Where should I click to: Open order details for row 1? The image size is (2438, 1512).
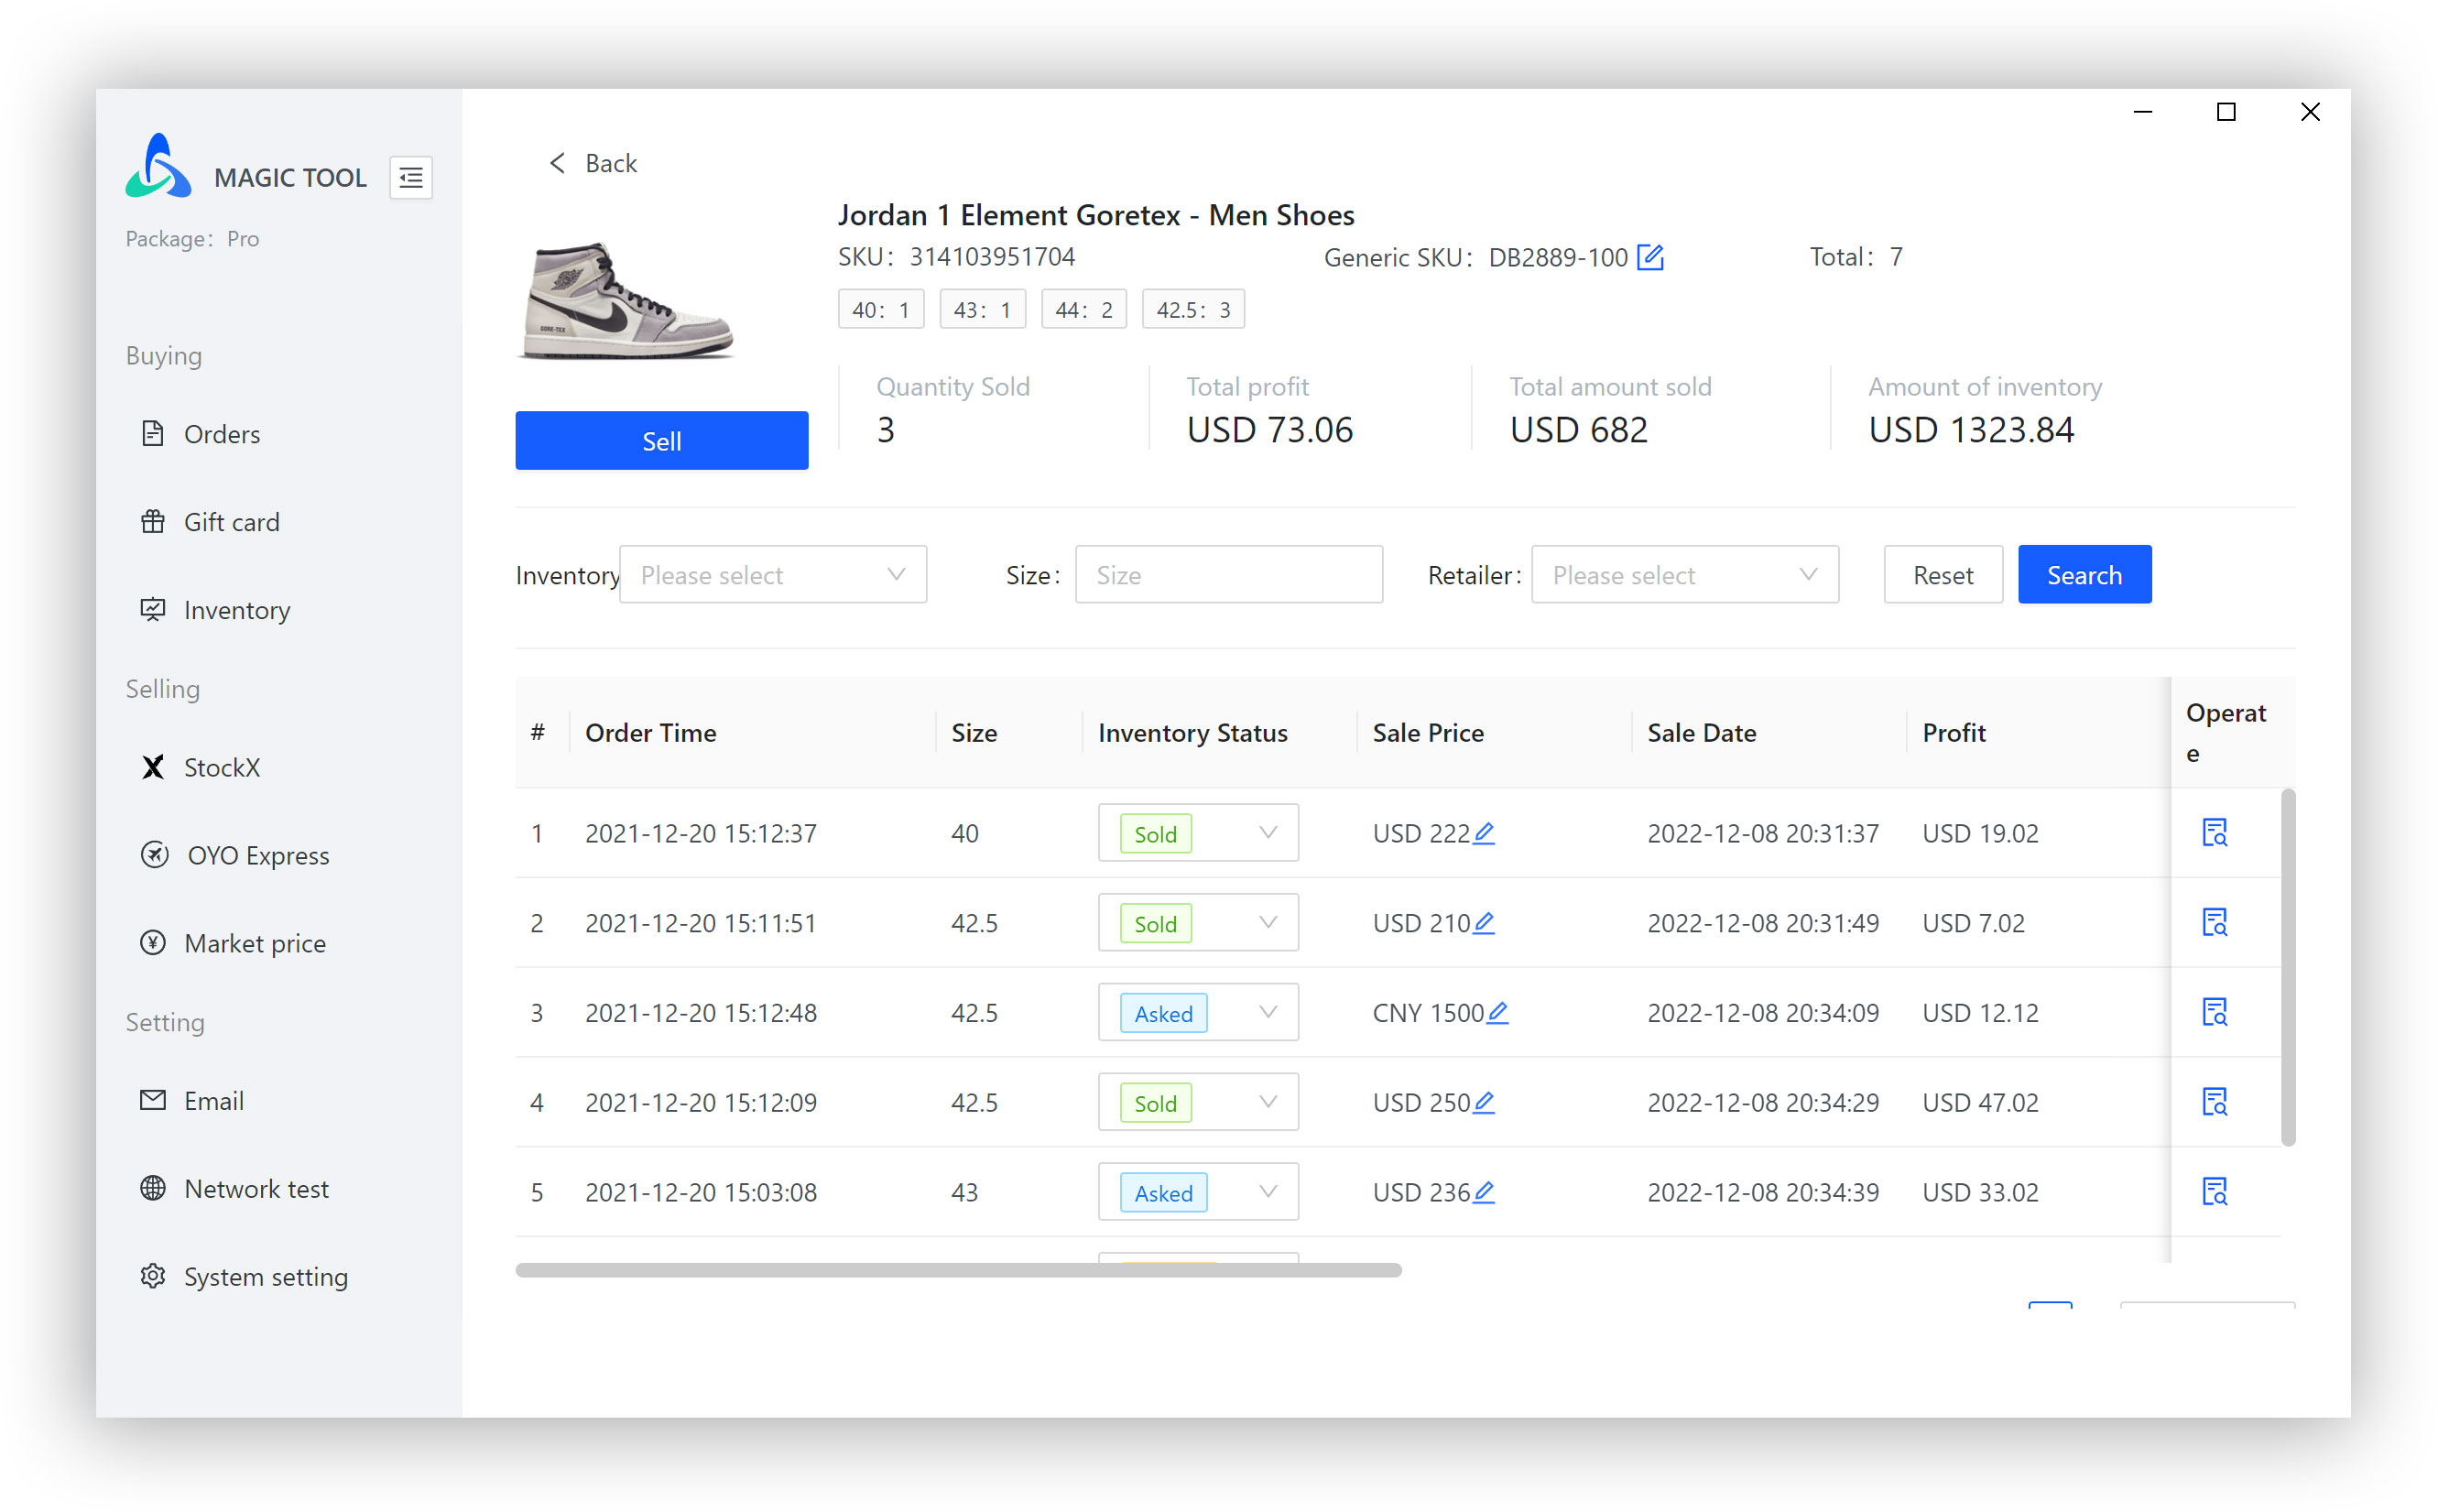[x=2214, y=833]
